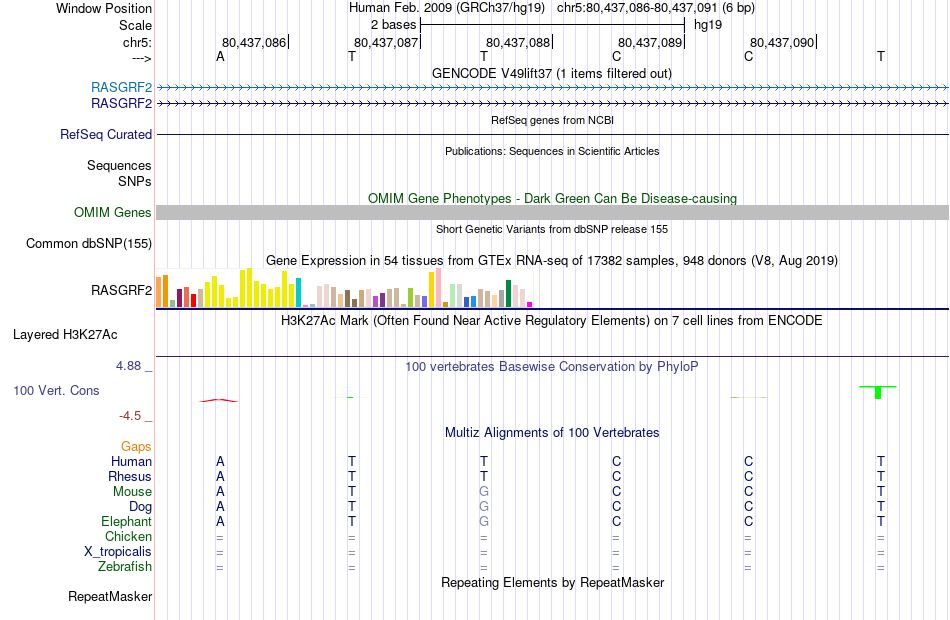
Task: Click the magenta last bar in GTEx chart
Action: (530, 305)
